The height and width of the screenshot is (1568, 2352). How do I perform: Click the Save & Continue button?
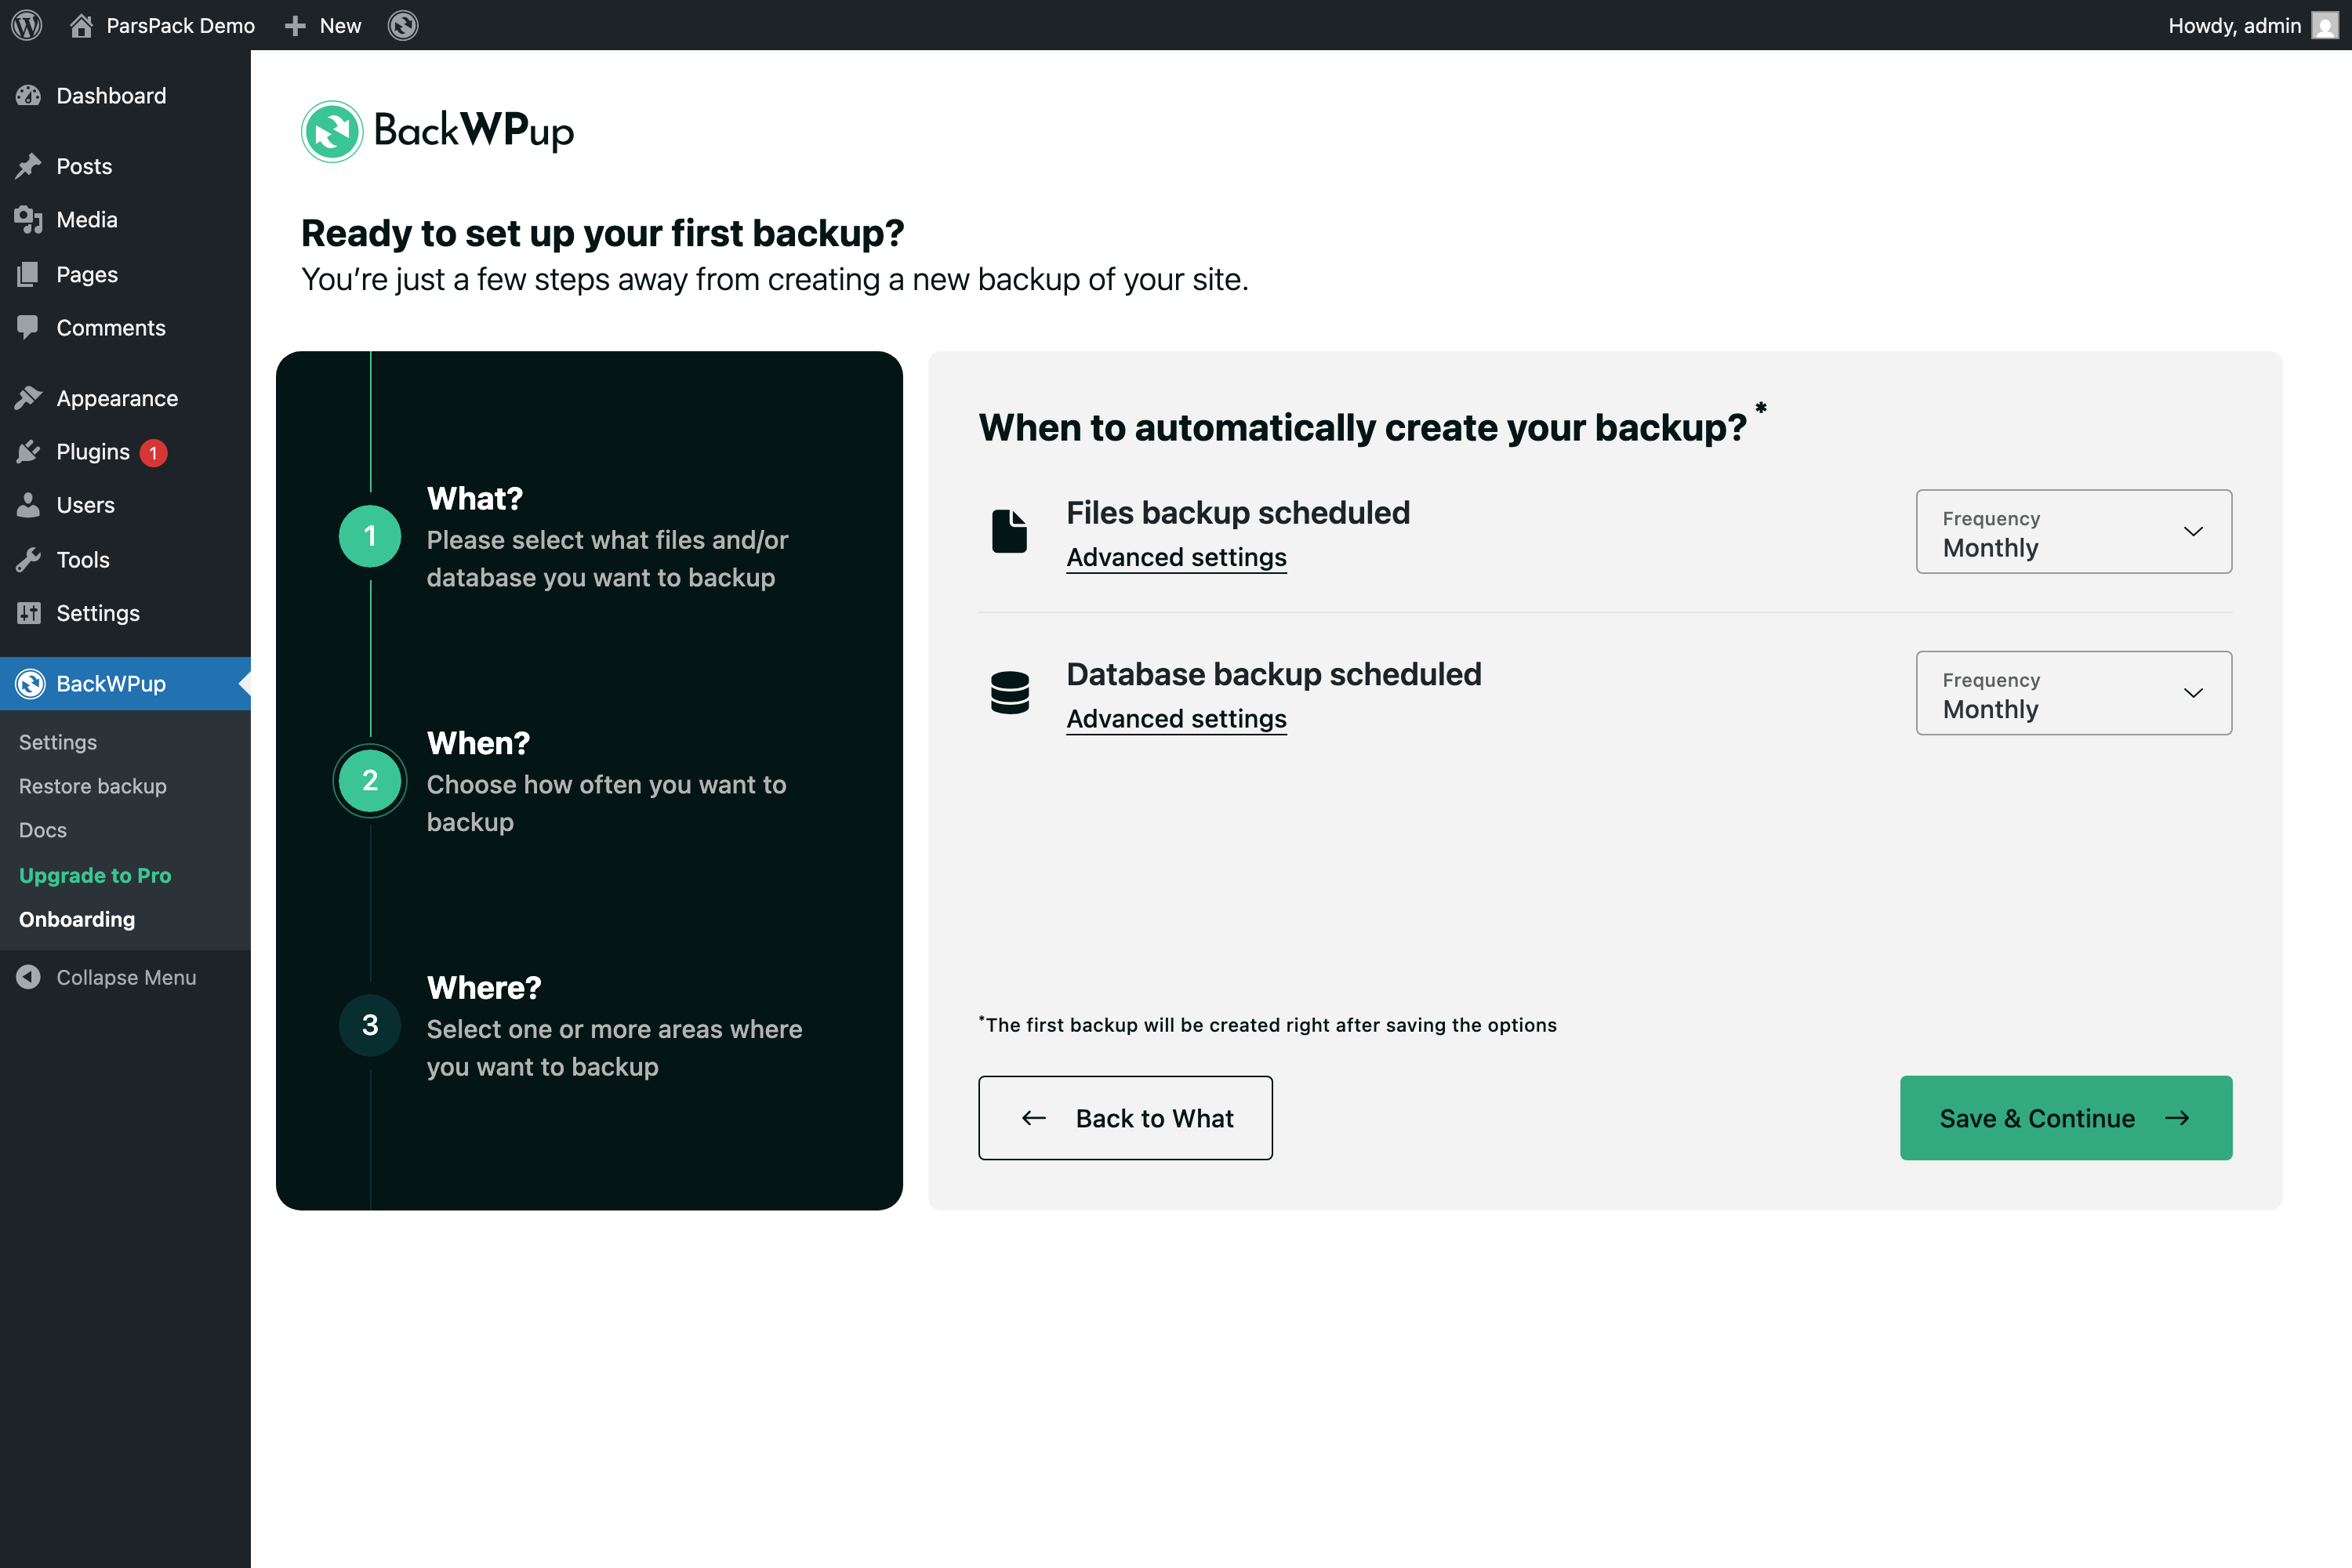[2066, 1118]
